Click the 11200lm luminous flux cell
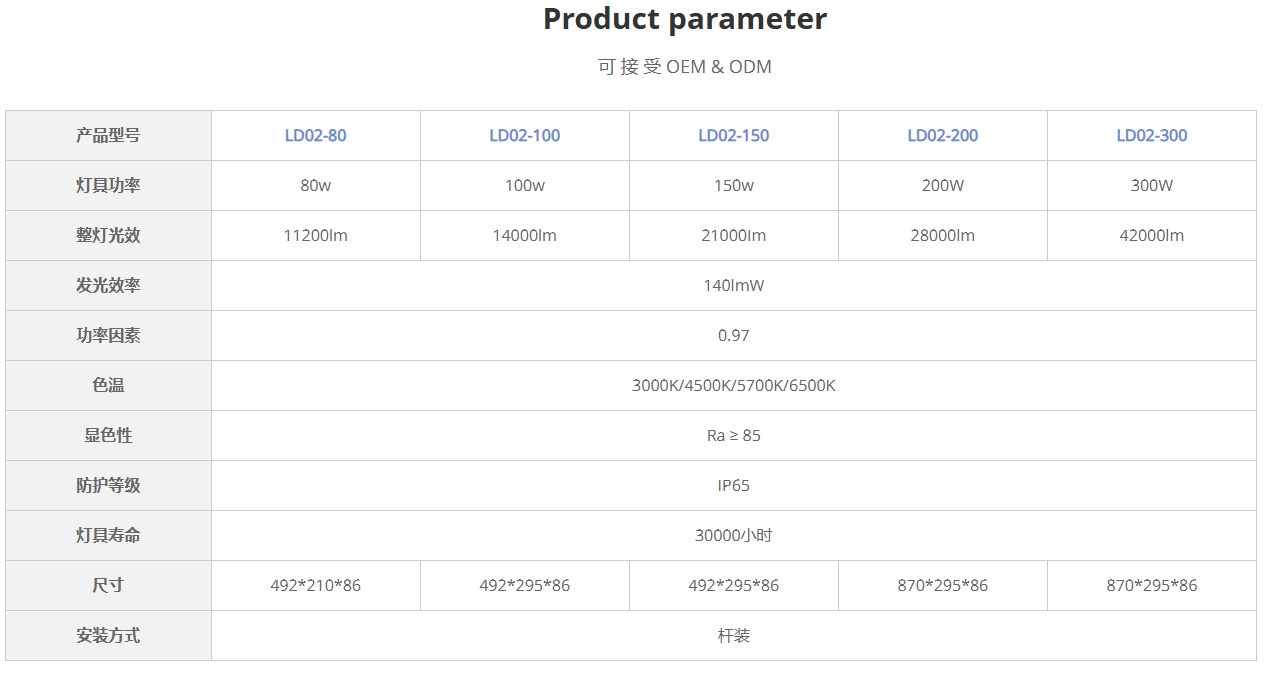 click(x=315, y=236)
